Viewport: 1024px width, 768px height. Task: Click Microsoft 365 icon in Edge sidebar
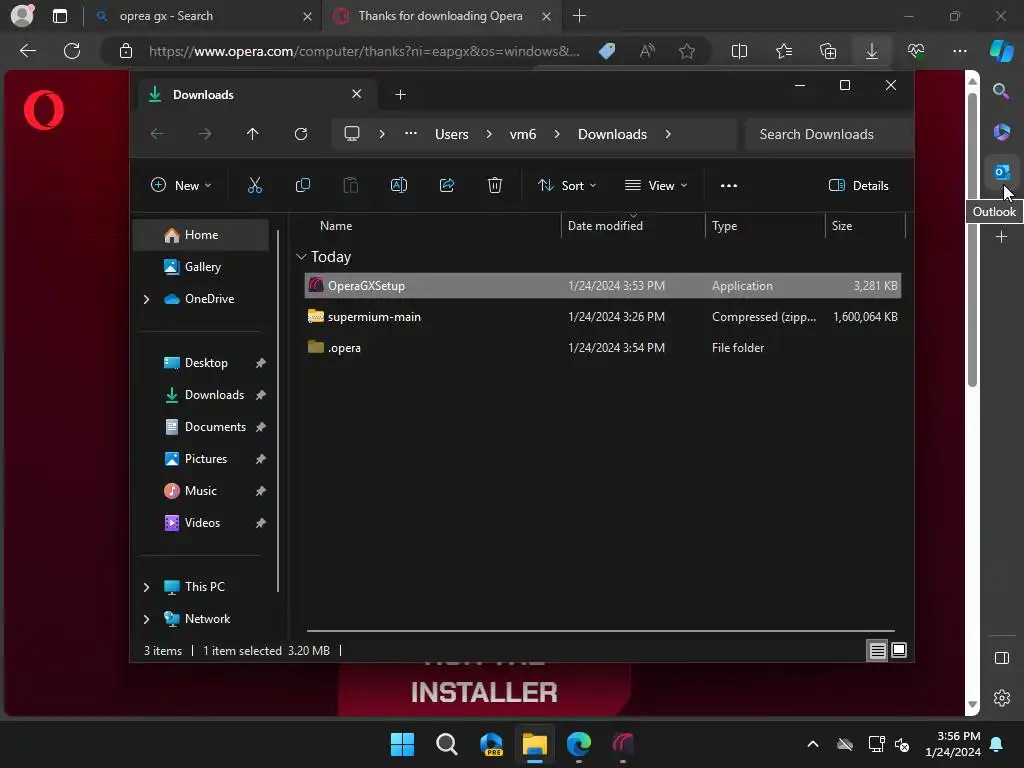click(1001, 131)
